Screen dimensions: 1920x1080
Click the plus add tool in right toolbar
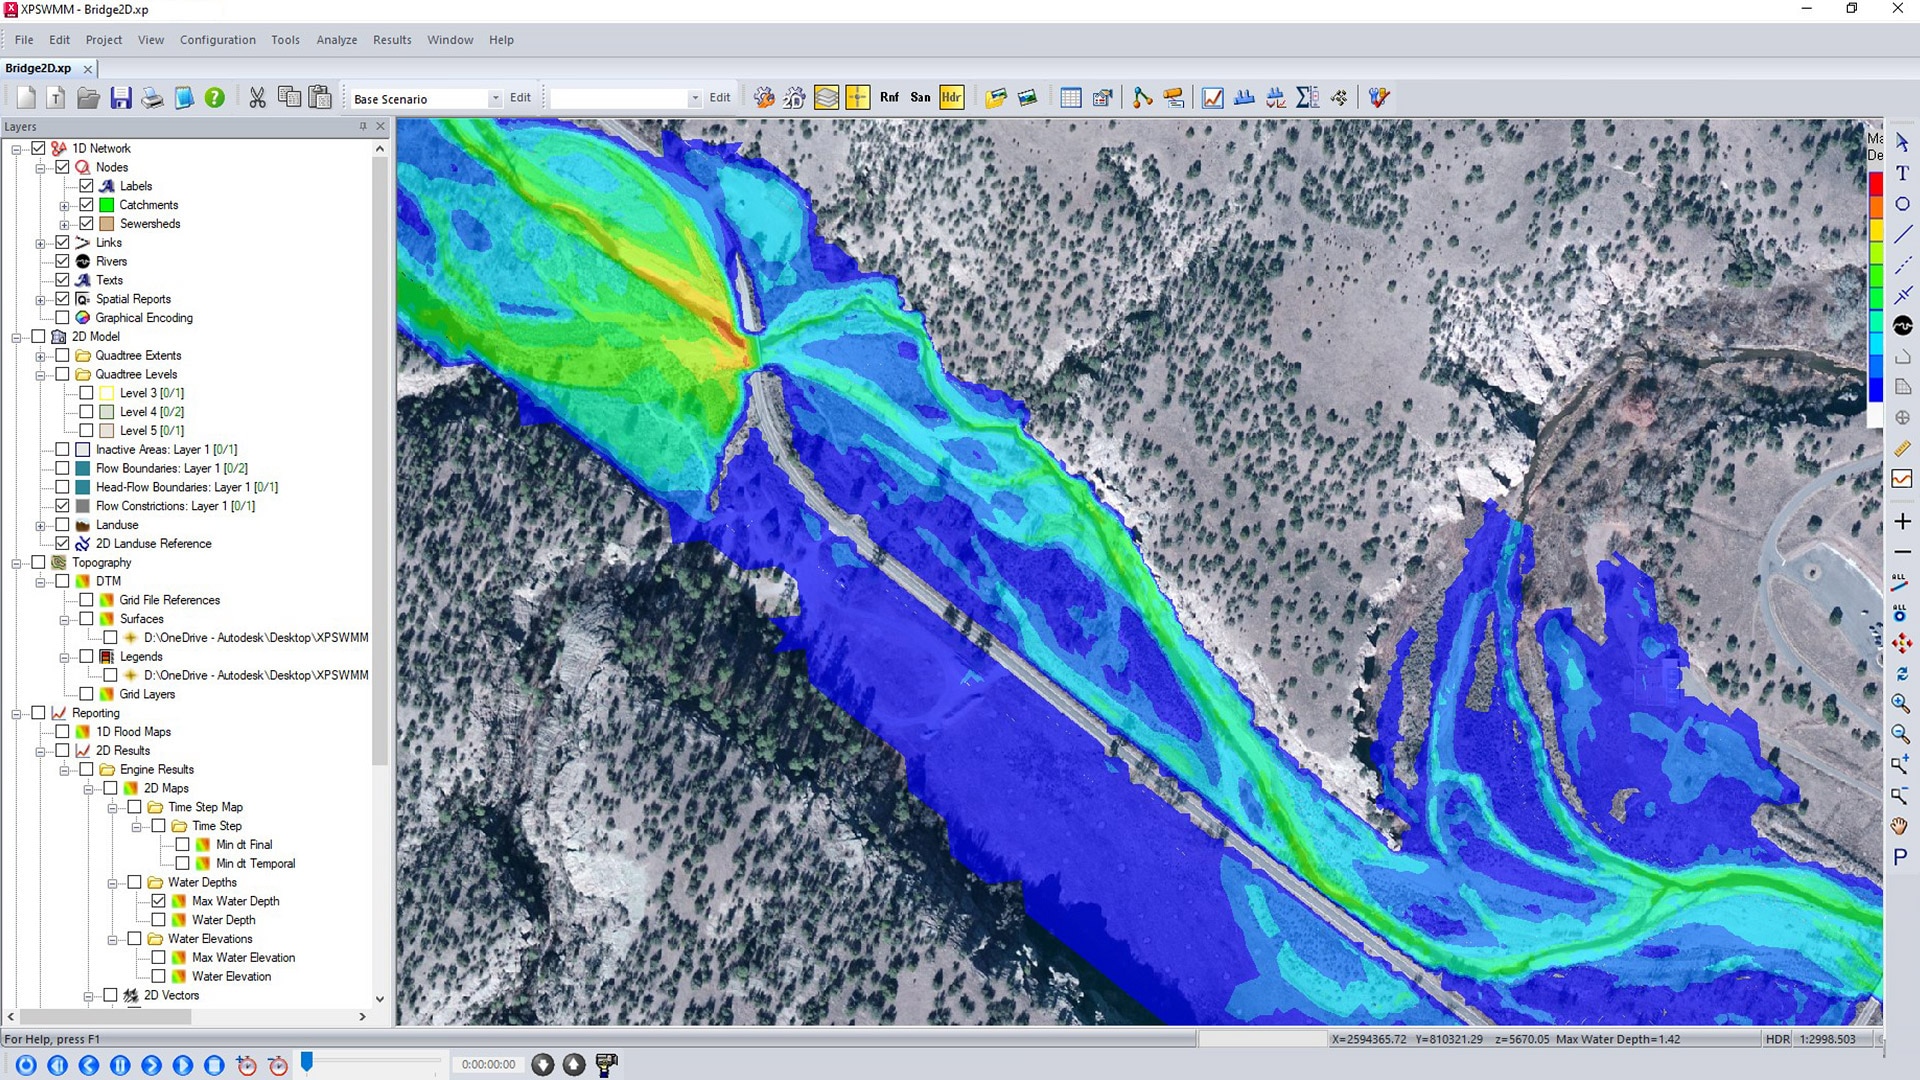(1902, 521)
